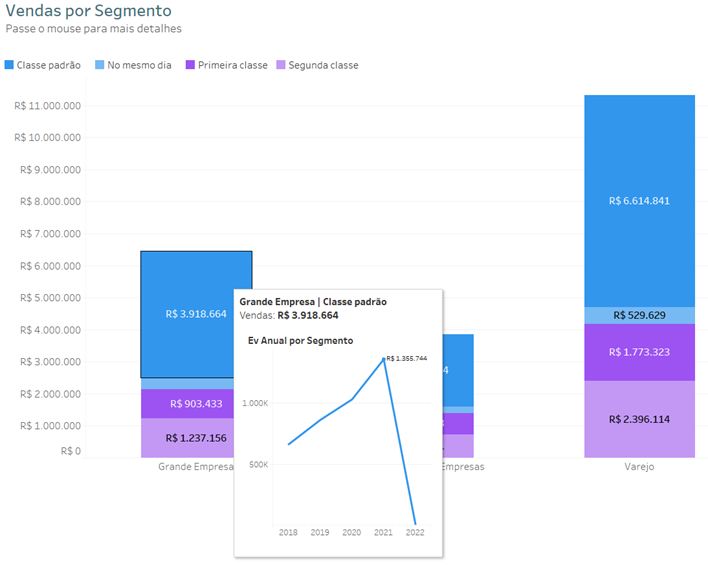708x565 pixels.
Task: Click the 2021 label on tooltip chart
Action: (383, 532)
